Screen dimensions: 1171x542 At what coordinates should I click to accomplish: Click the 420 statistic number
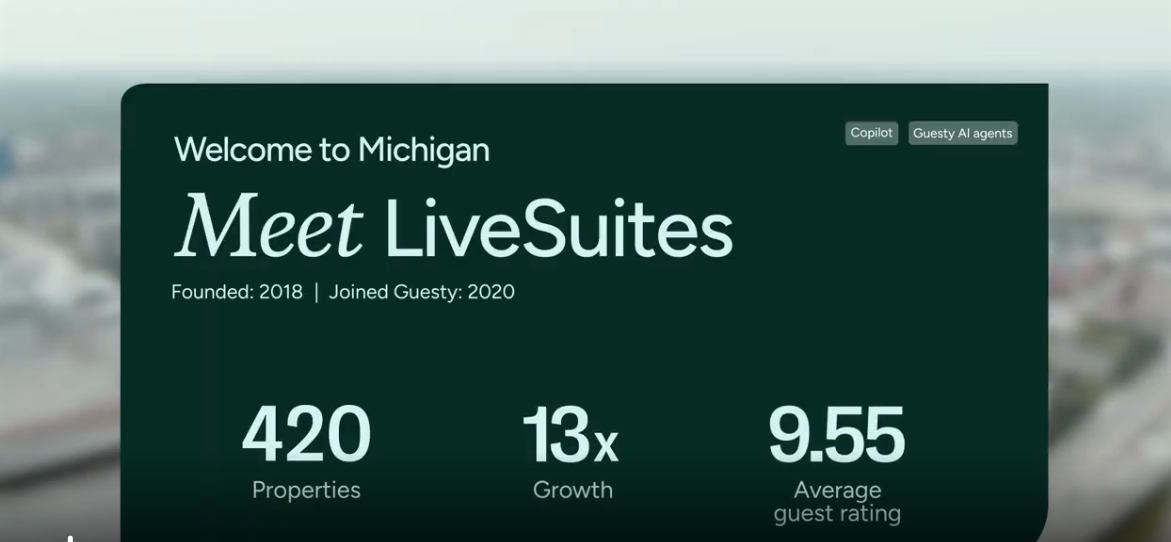[x=306, y=434]
